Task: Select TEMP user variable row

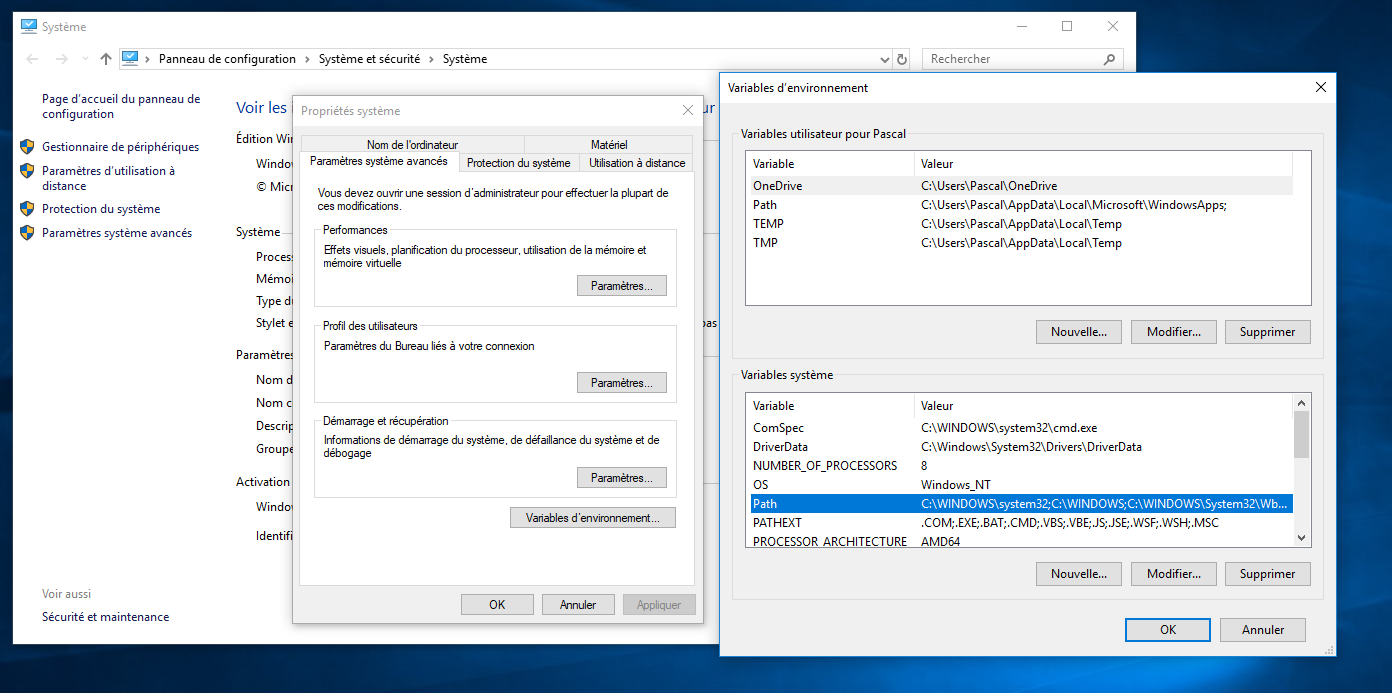Action: 1021,224
